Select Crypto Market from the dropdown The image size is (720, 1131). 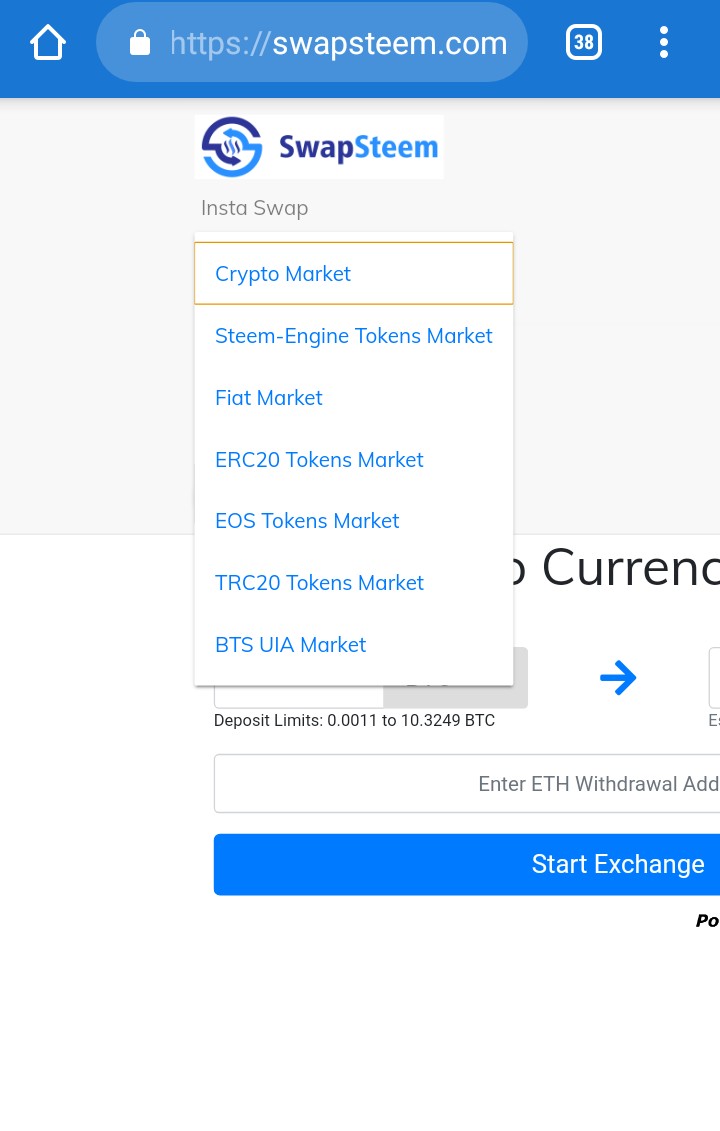tap(354, 273)
